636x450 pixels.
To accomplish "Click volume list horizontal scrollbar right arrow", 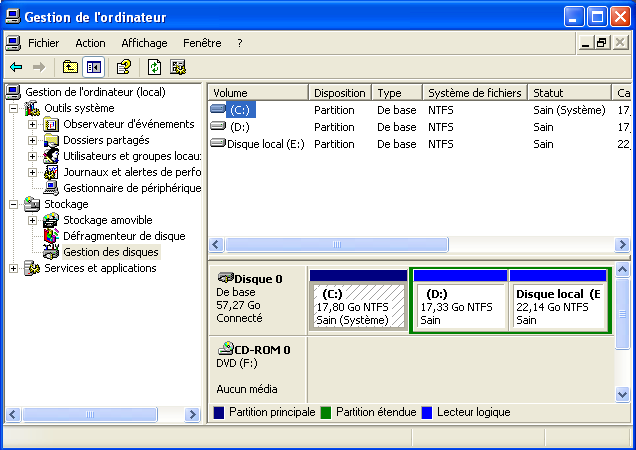I will point(622,245).
